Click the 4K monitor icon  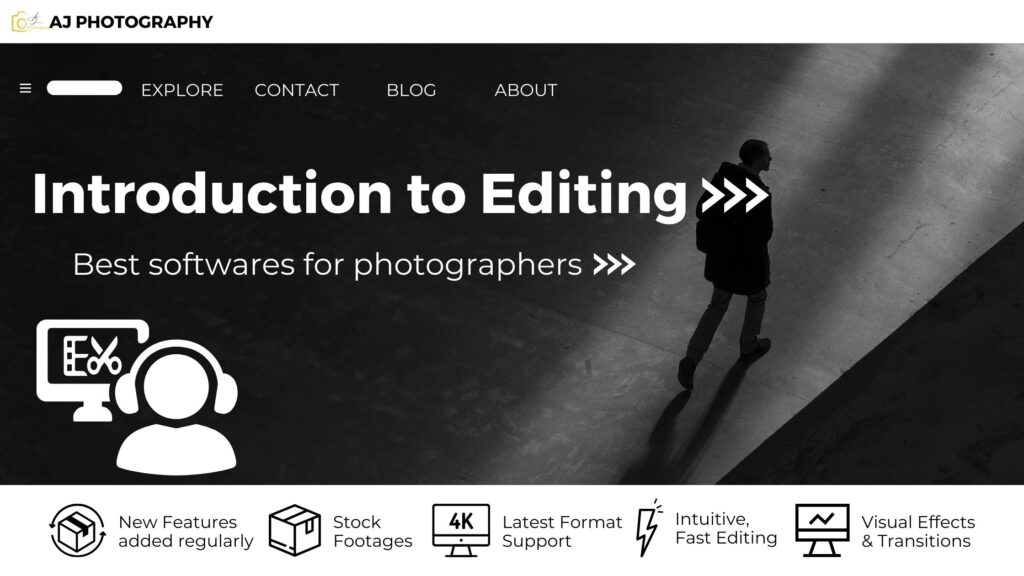click(x=461, y=530)
